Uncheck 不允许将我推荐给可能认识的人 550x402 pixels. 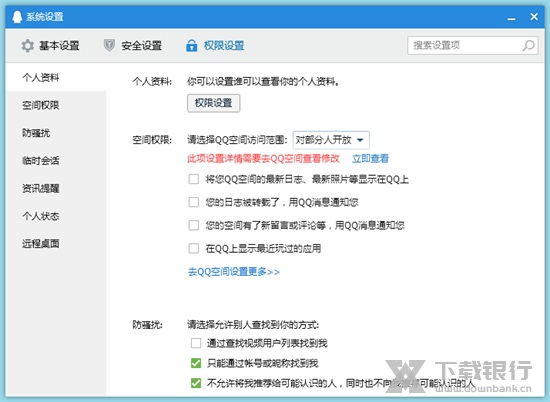coord(196,383)
